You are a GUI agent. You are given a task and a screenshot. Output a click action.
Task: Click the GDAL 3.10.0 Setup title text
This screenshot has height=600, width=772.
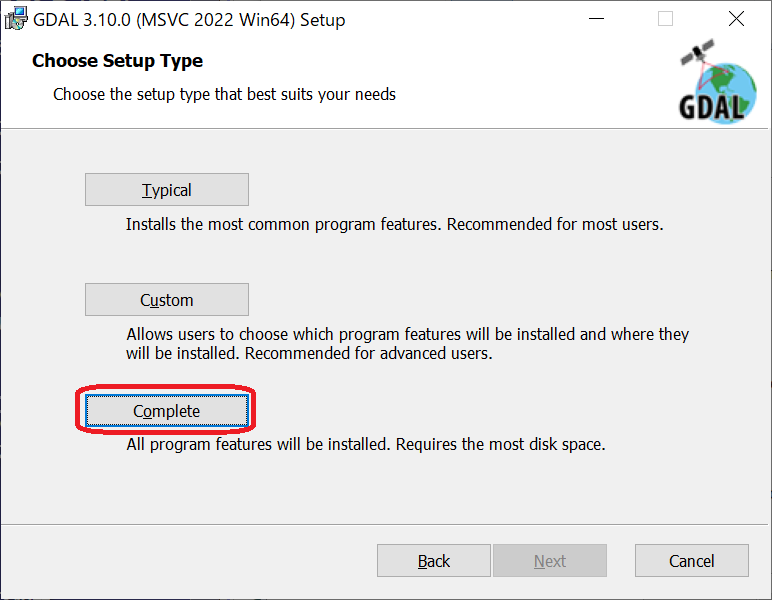point(190,19)
